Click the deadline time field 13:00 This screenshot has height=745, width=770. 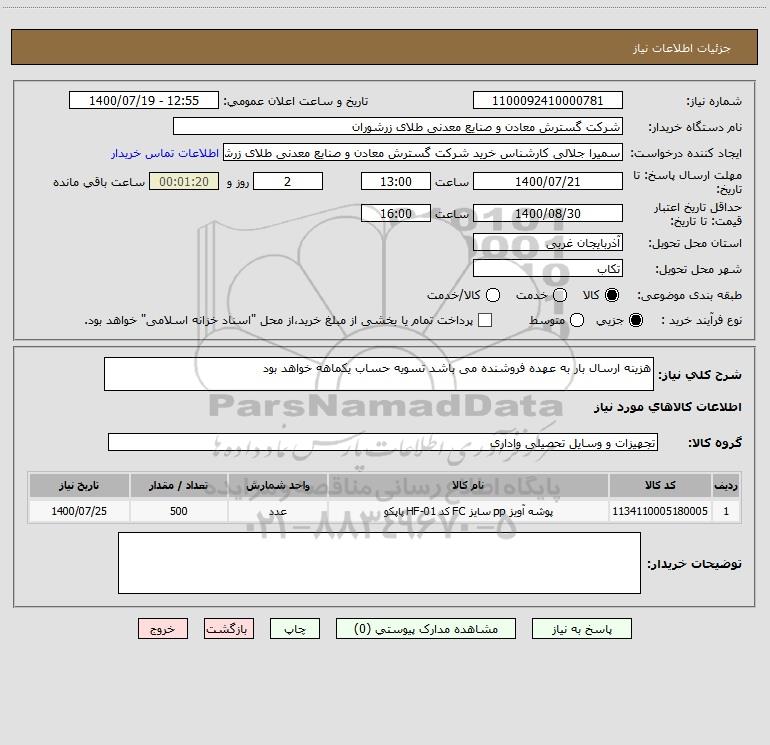tap(396, 181)
